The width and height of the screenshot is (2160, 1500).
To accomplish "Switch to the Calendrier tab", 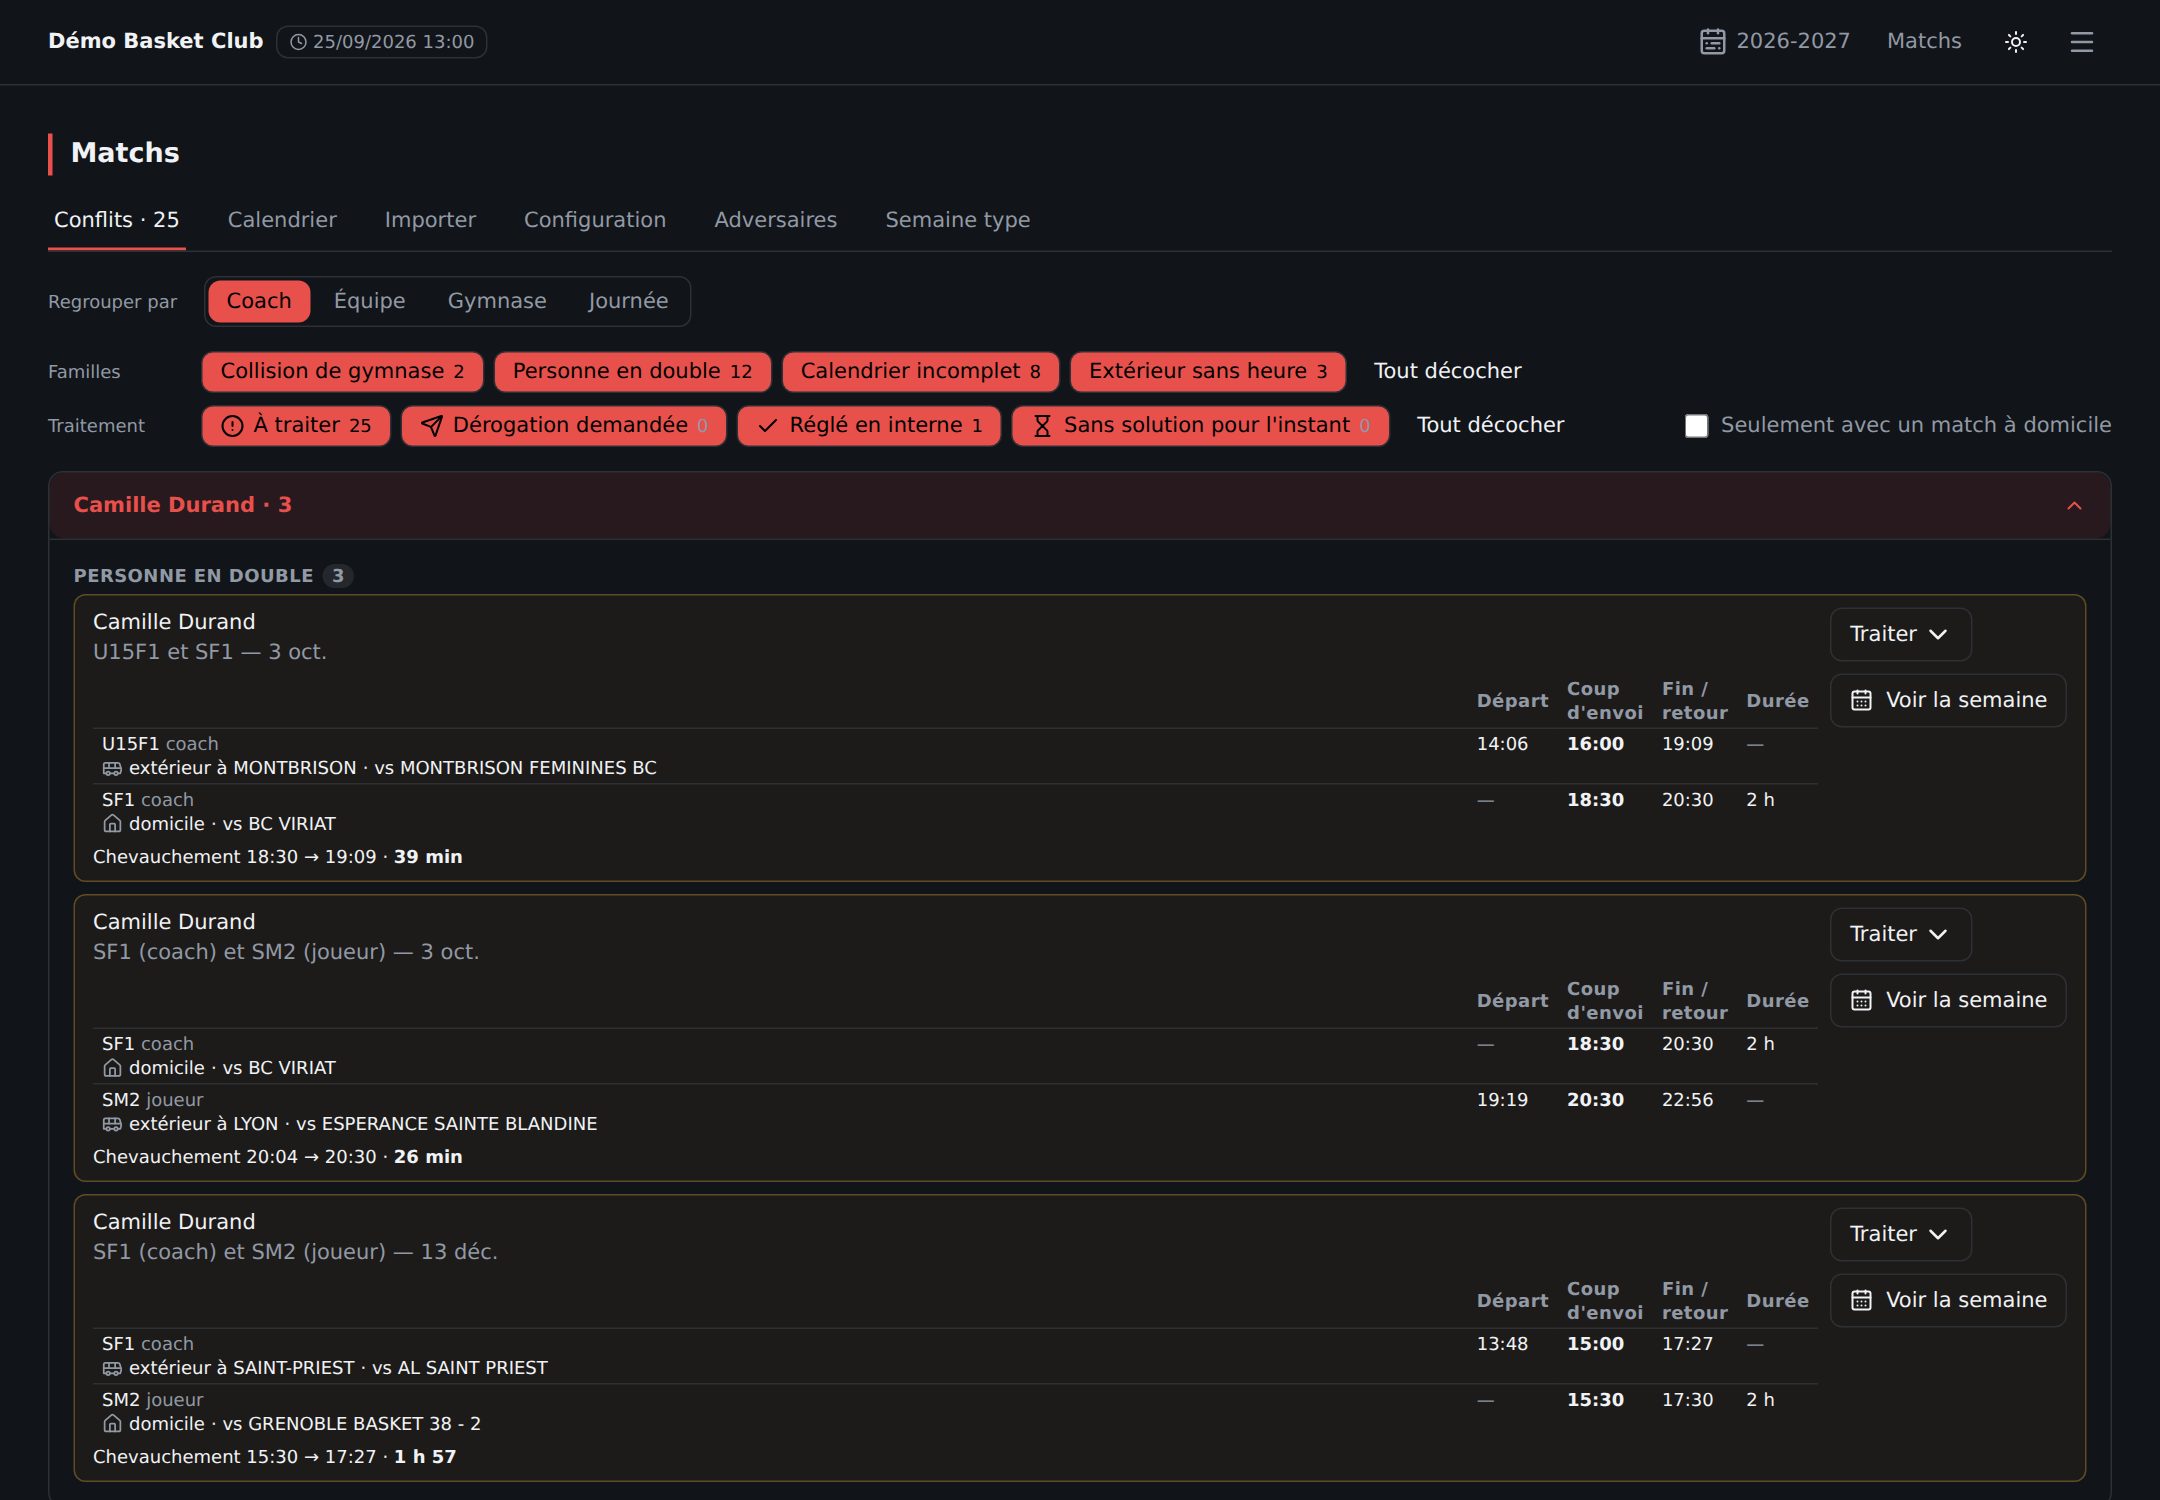I will [x=282, y=220].
